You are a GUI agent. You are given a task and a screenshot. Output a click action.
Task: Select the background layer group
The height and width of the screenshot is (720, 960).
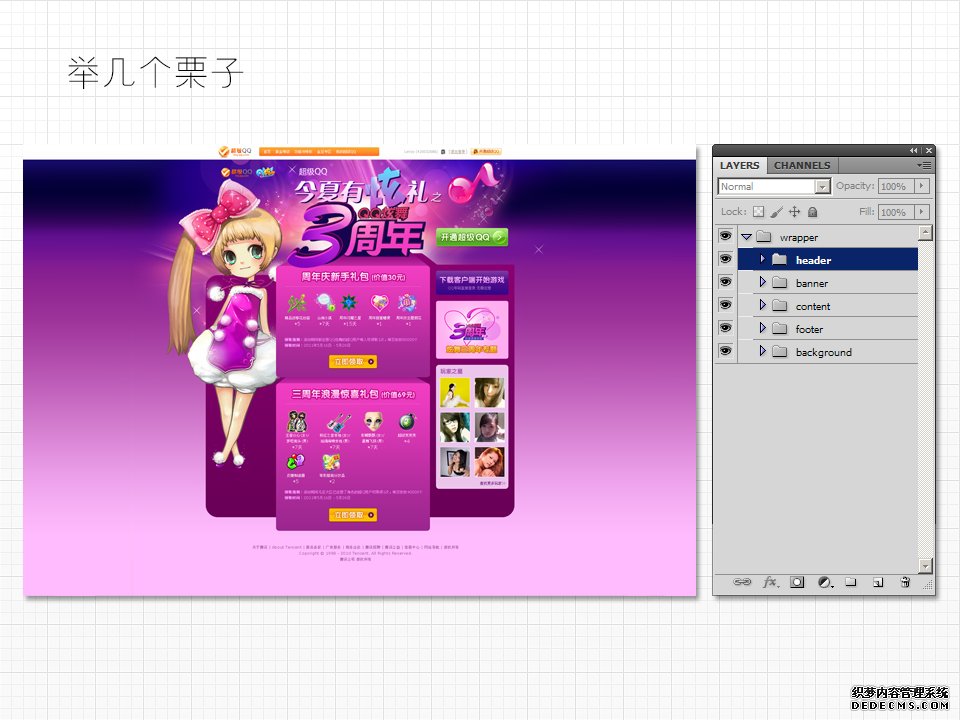tap(828, 352)
